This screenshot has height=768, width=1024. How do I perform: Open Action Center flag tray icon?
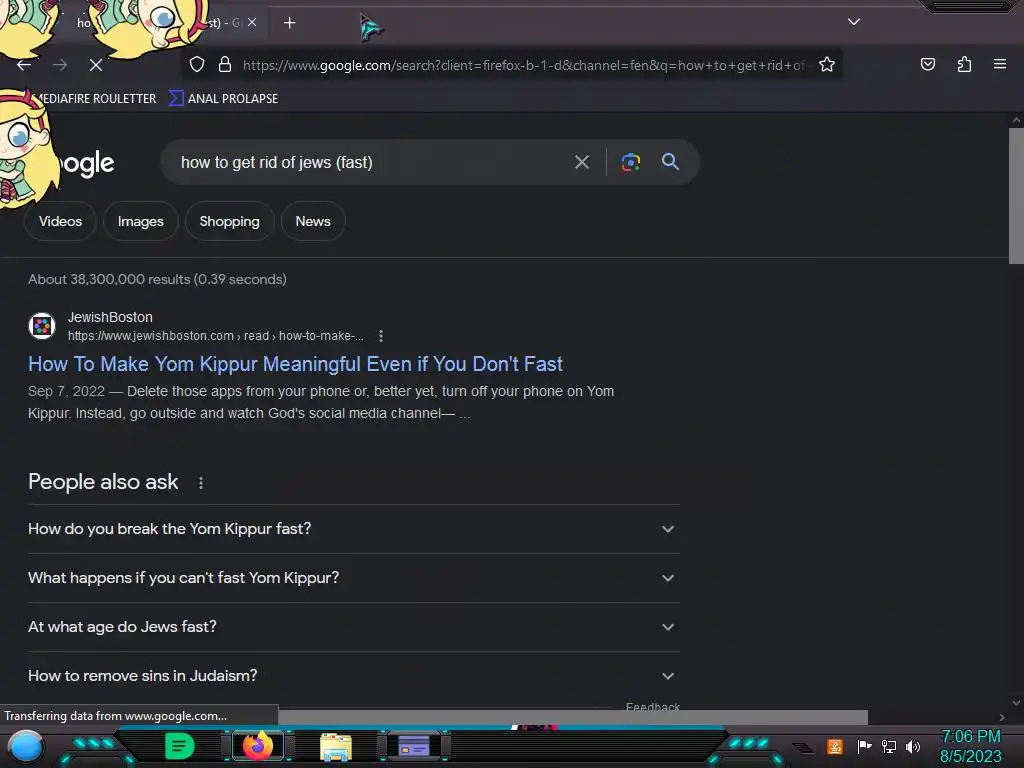pyautogui.click(x=864, y=746)
